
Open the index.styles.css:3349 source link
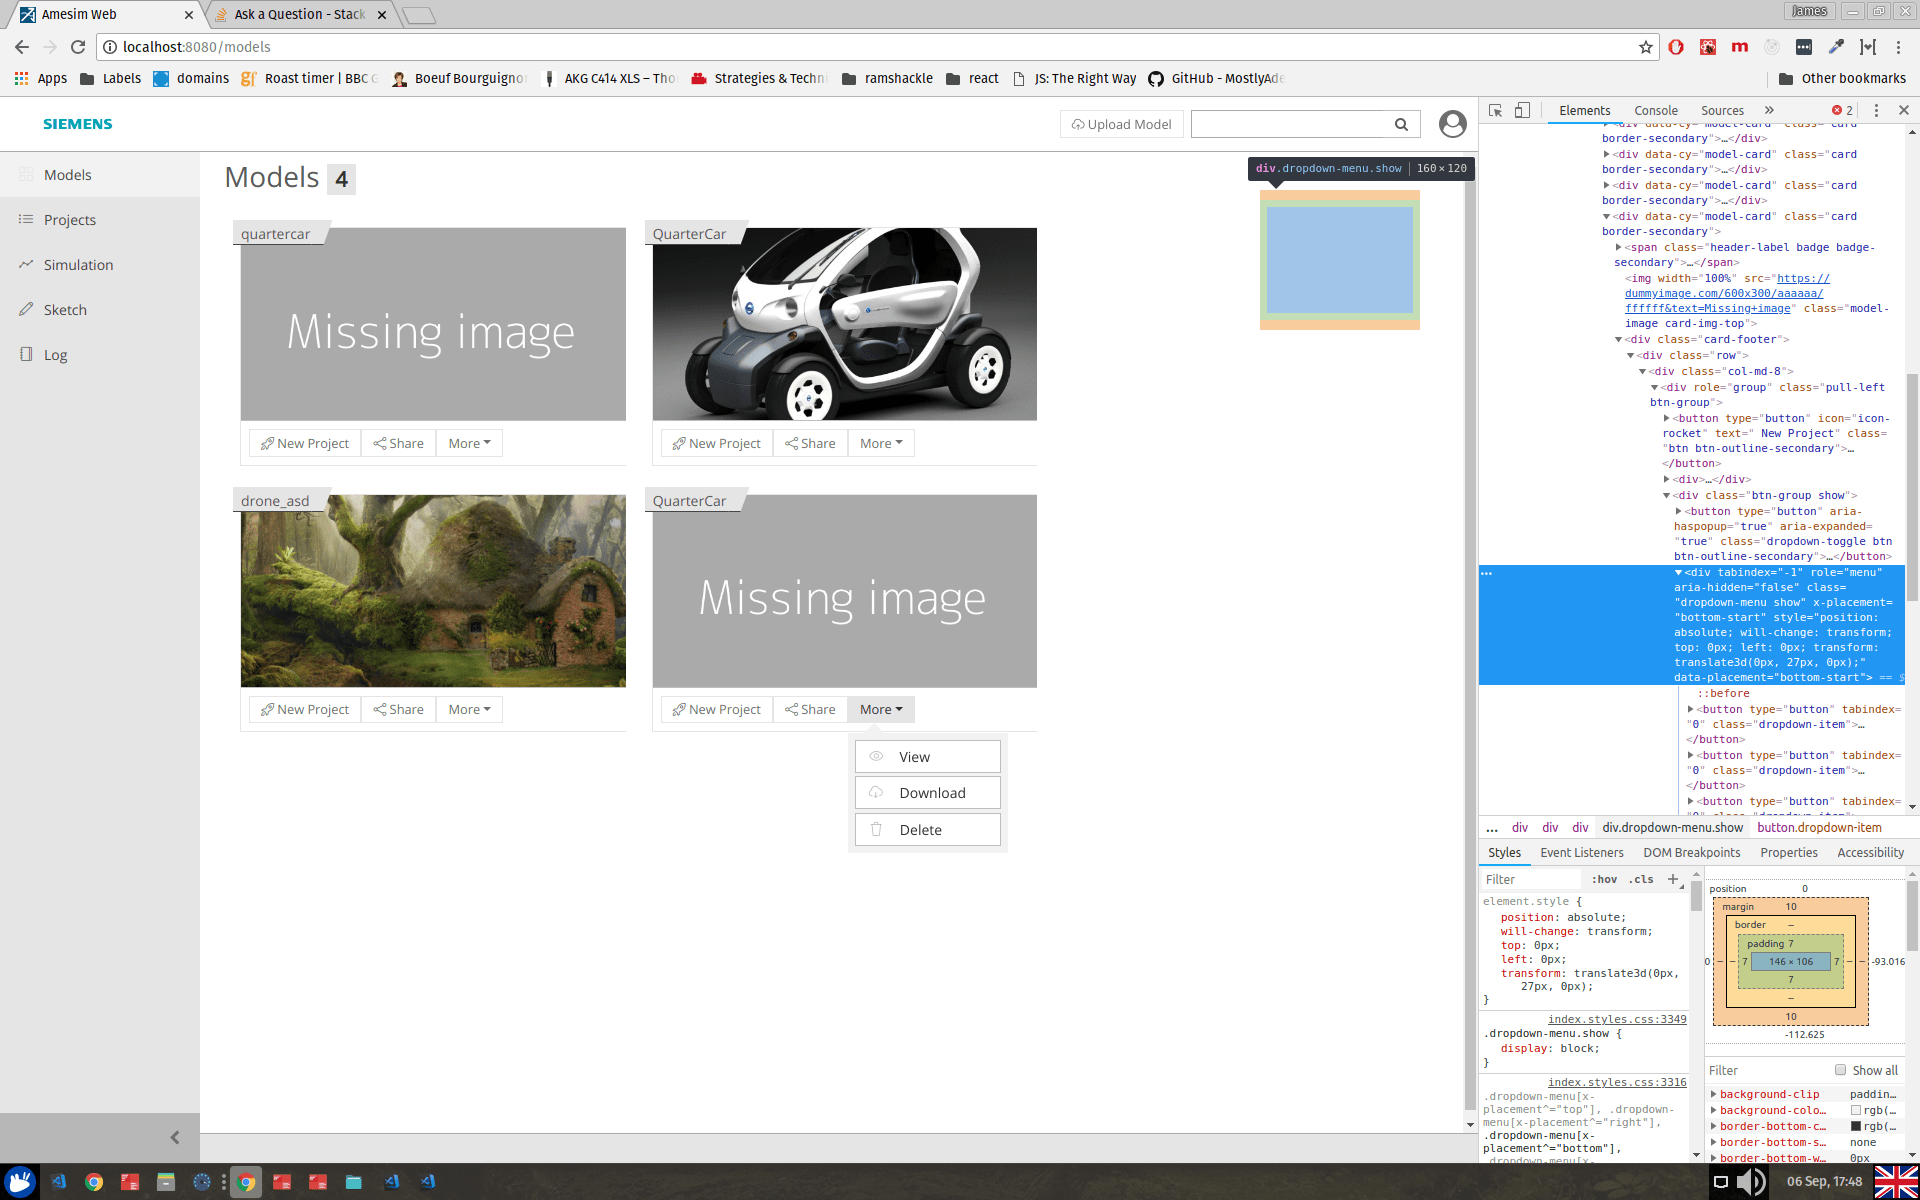1616,1019
